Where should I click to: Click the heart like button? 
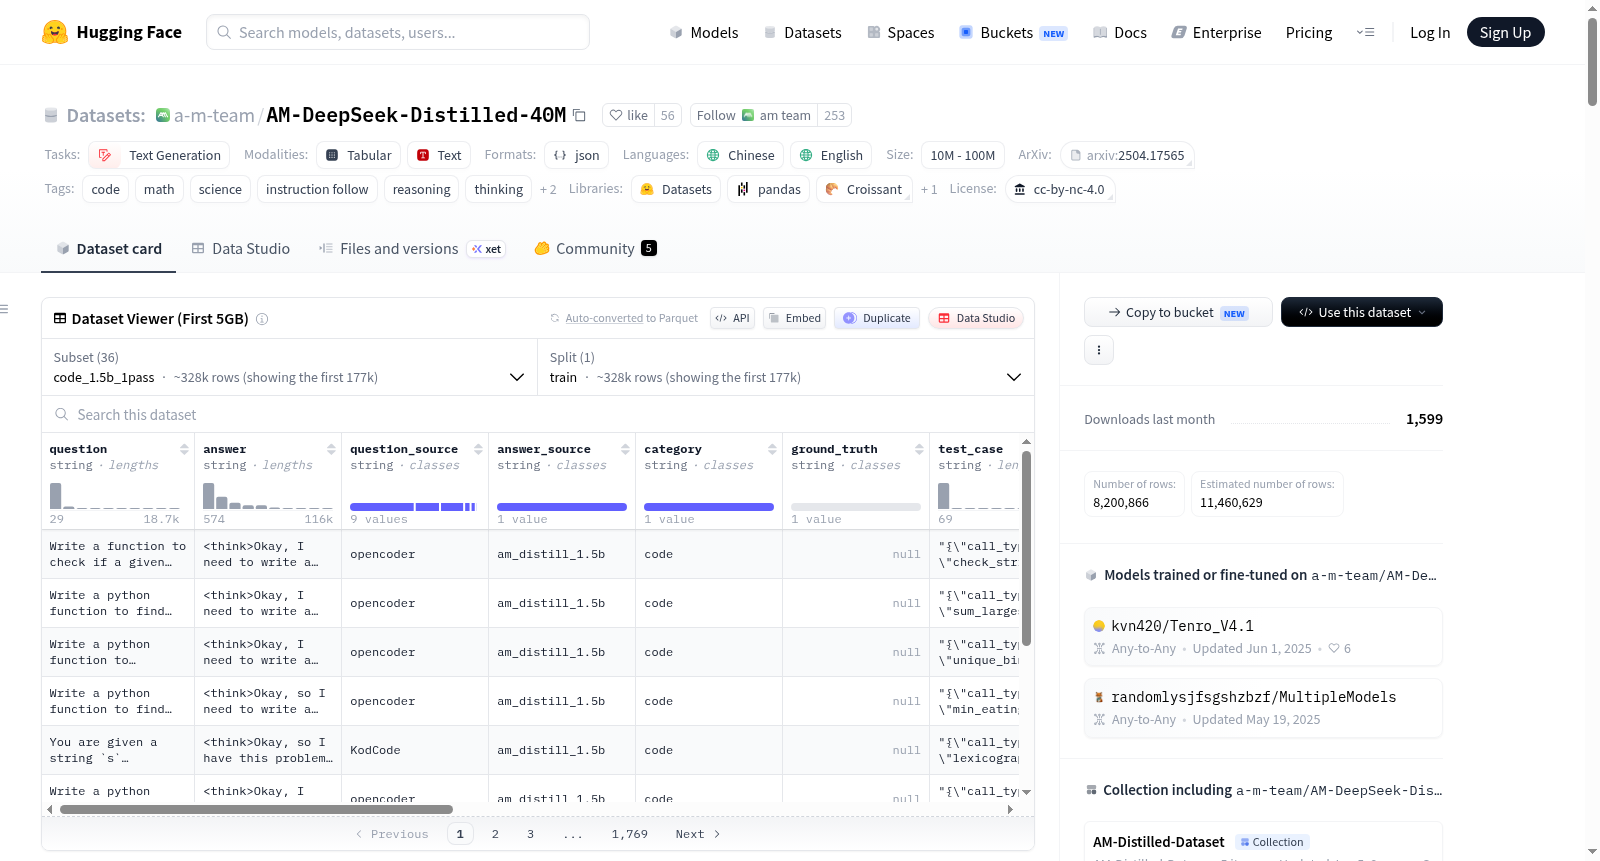click(629, 115)
